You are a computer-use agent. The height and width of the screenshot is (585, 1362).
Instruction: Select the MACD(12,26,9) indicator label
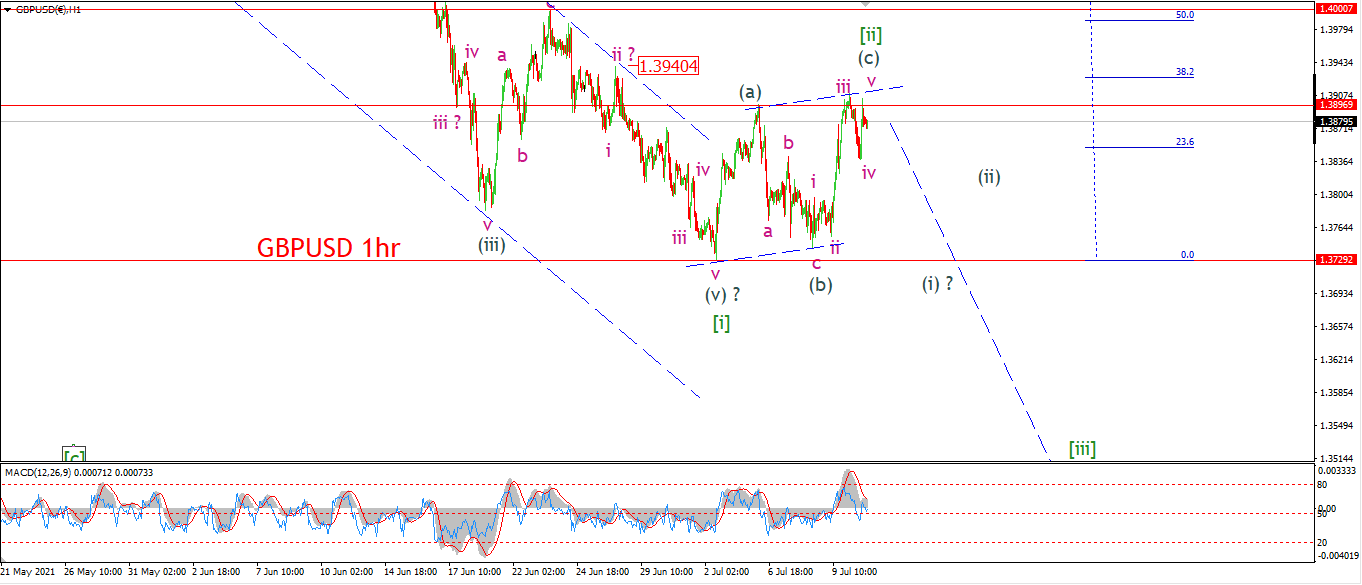point(38,472)
